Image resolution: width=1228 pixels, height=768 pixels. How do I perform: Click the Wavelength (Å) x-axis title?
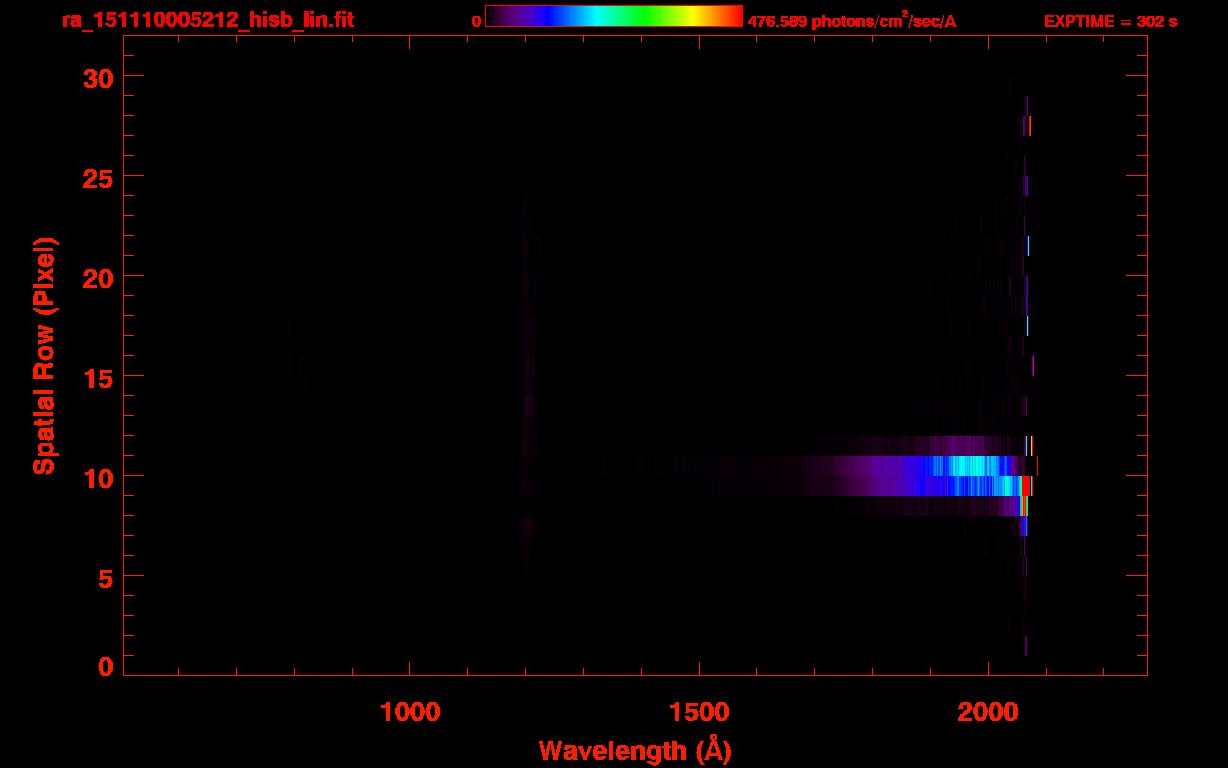click(x=635, y=750)
